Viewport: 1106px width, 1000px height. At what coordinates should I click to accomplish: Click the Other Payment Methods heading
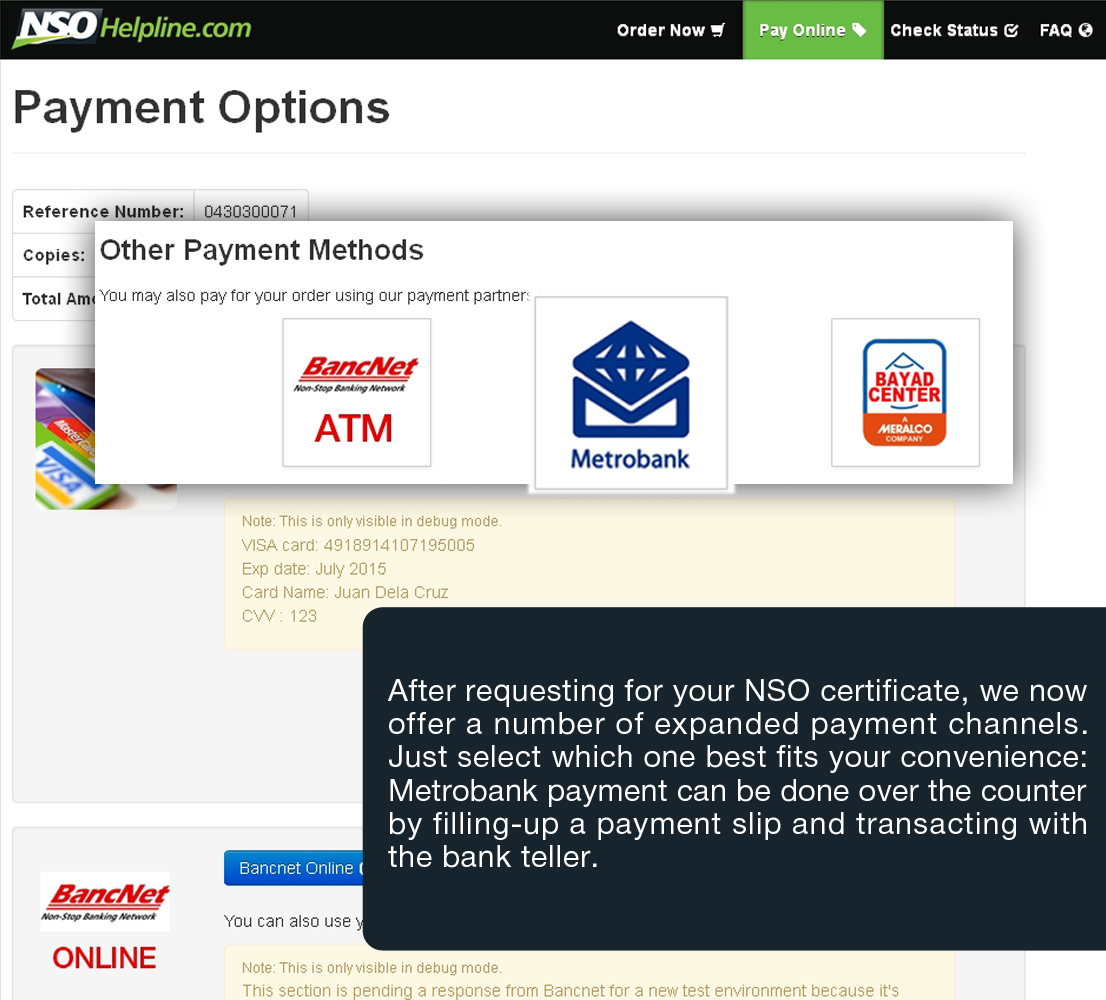pos(262,250)
